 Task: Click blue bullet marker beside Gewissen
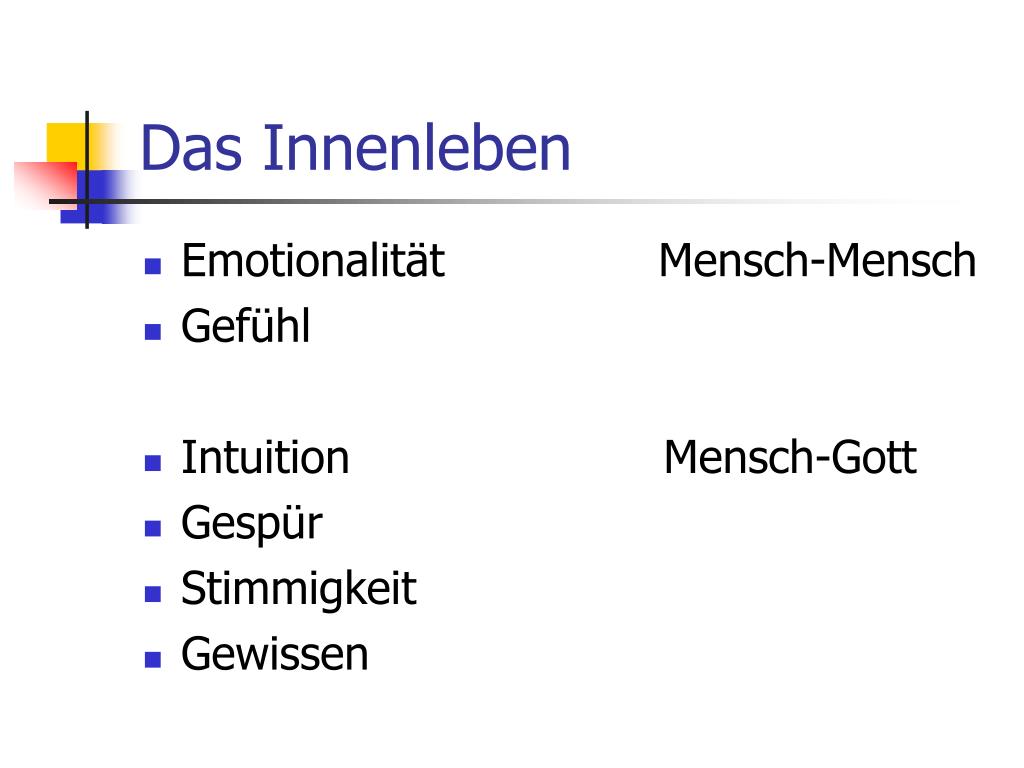[x=153, y=659]
